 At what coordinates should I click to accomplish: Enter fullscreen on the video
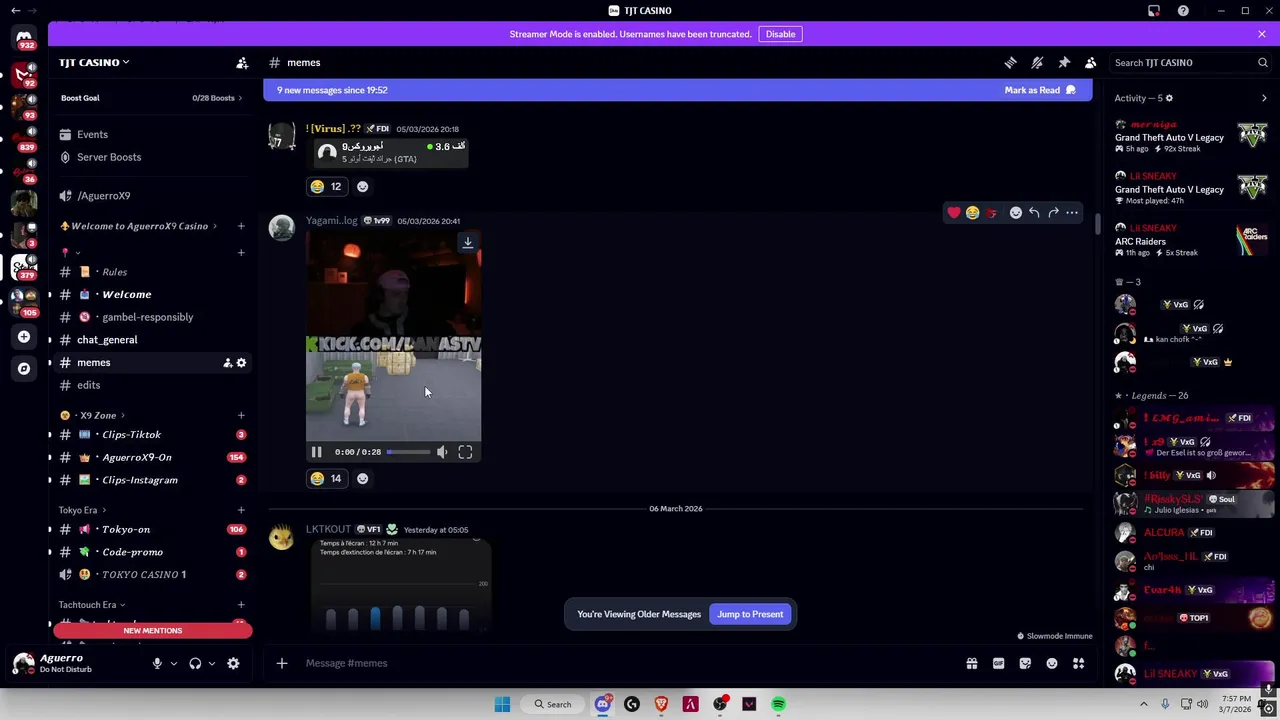pyautogui.click(x=465, y=452)
